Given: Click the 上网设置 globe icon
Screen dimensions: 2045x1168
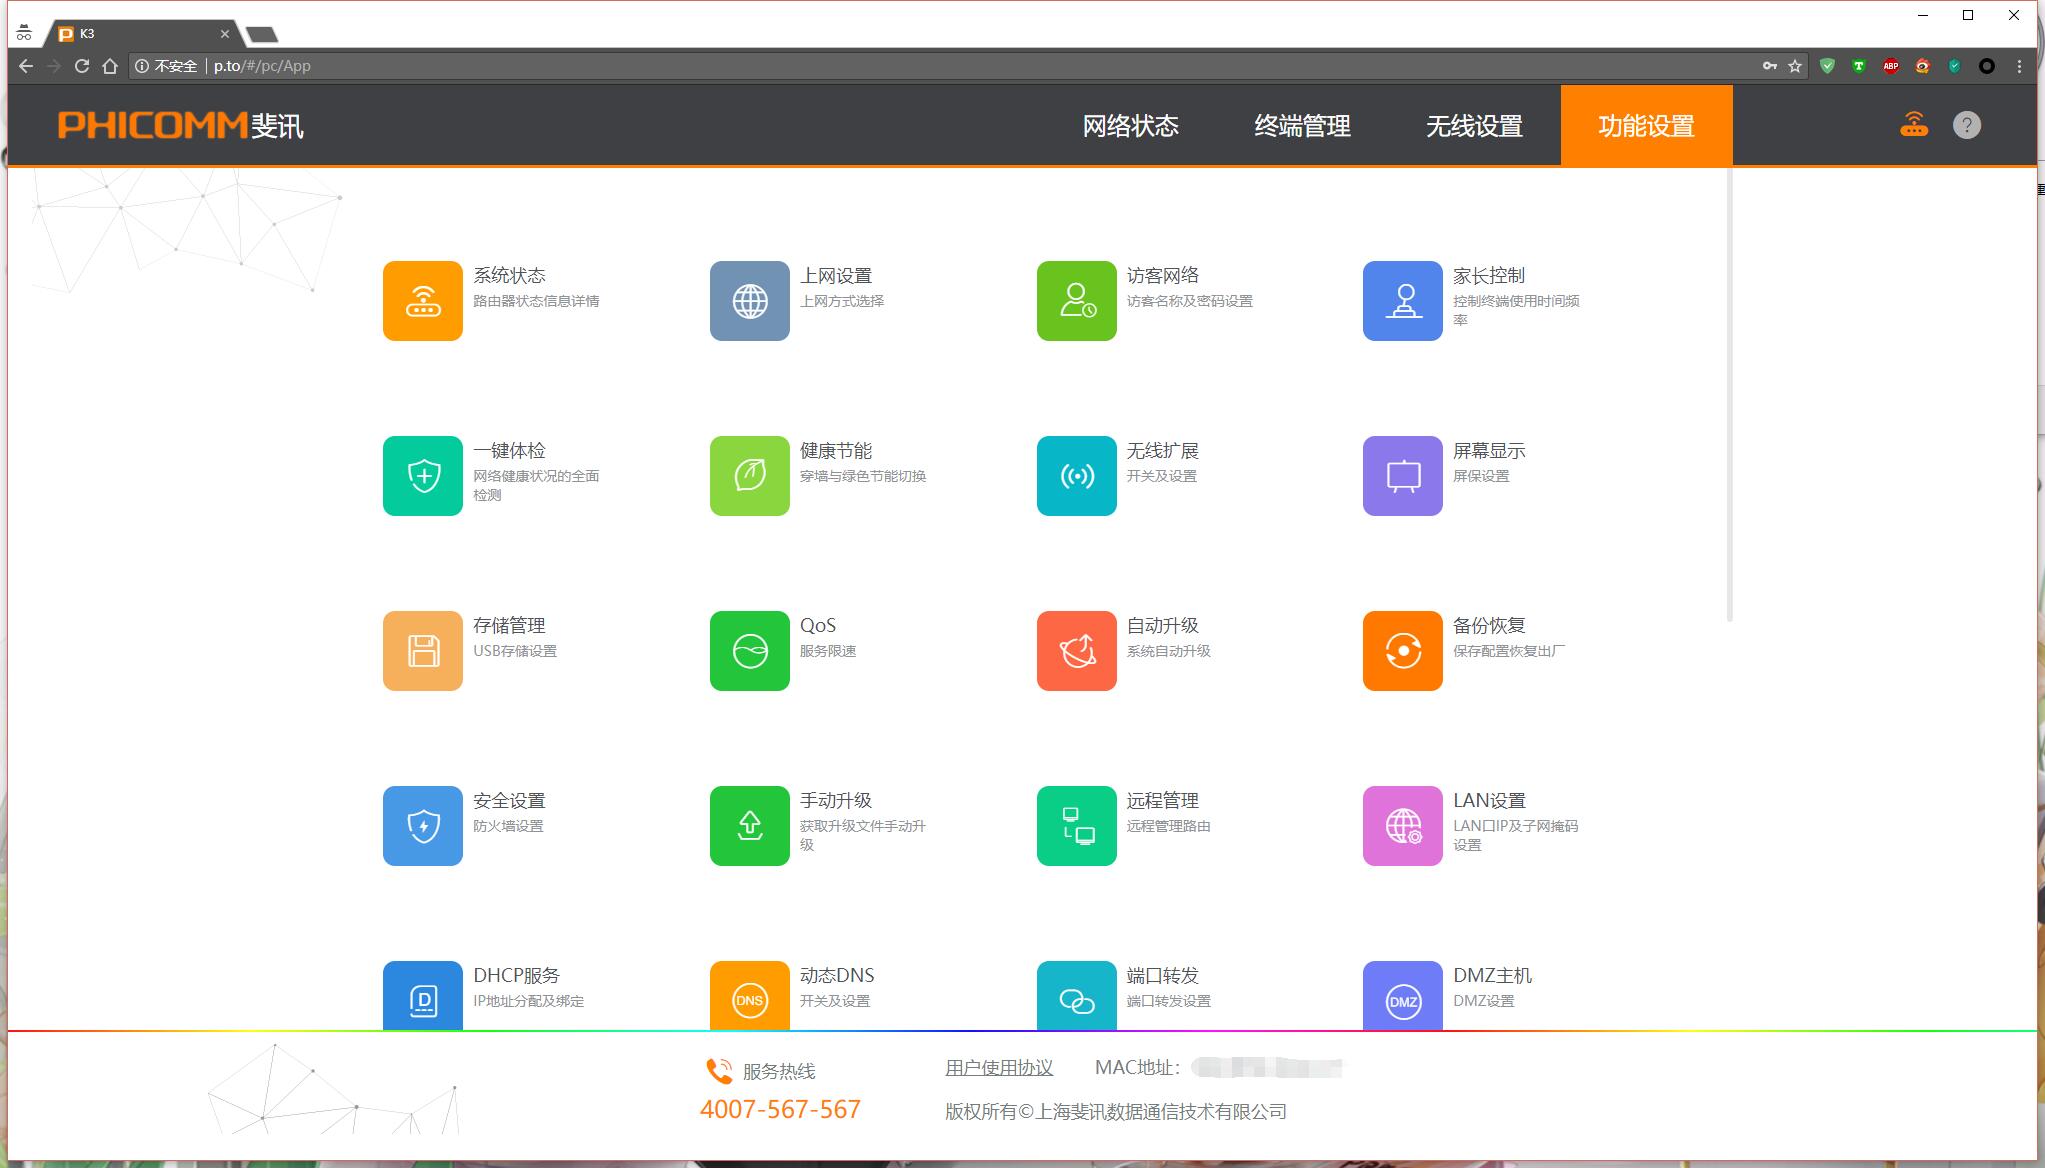Looking at the screenshot, I should point(749,301).
